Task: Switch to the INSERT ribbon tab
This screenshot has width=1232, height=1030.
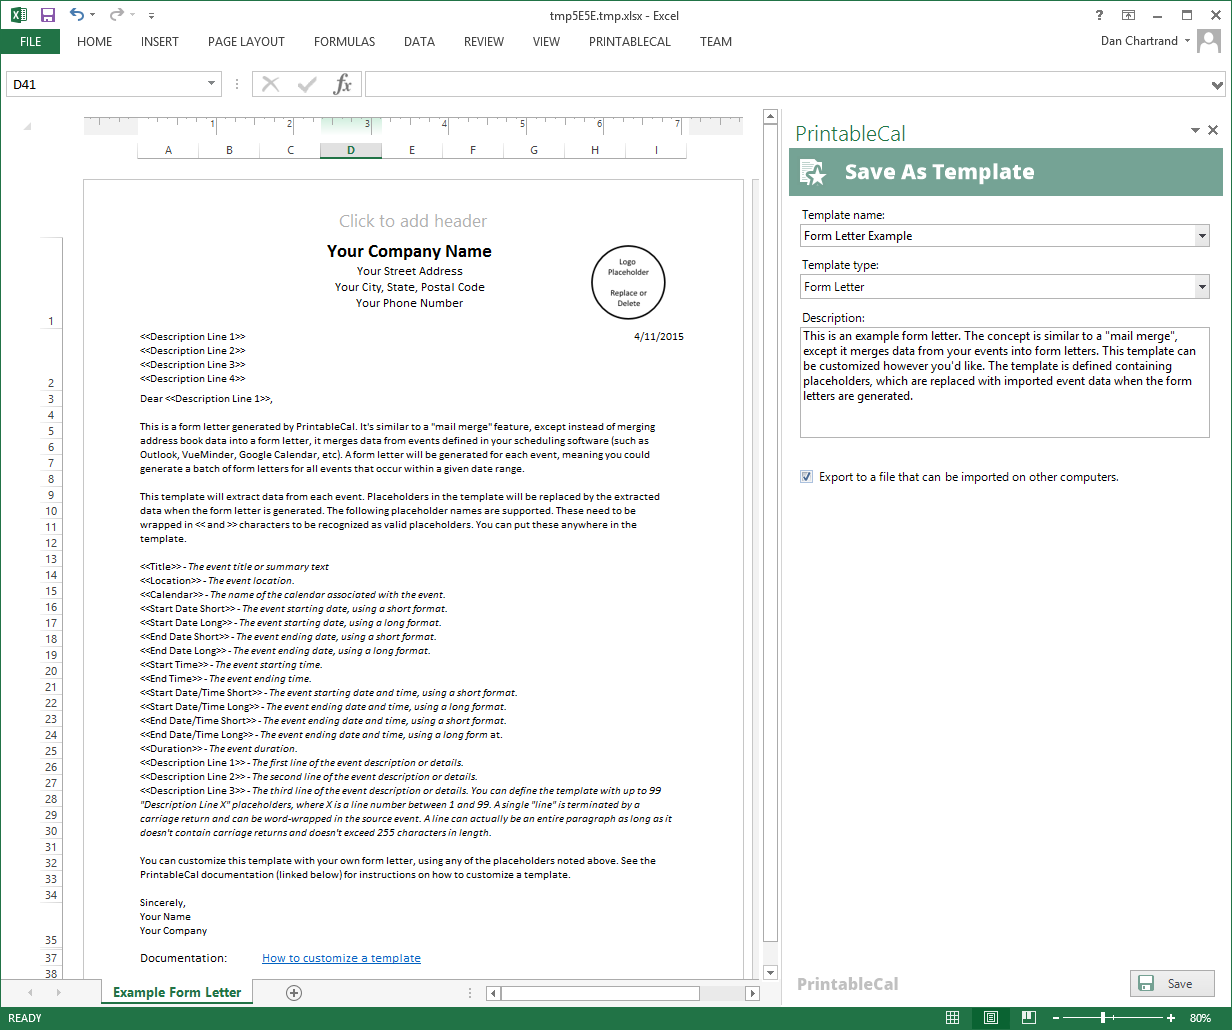Action: [x=160, y=42]
